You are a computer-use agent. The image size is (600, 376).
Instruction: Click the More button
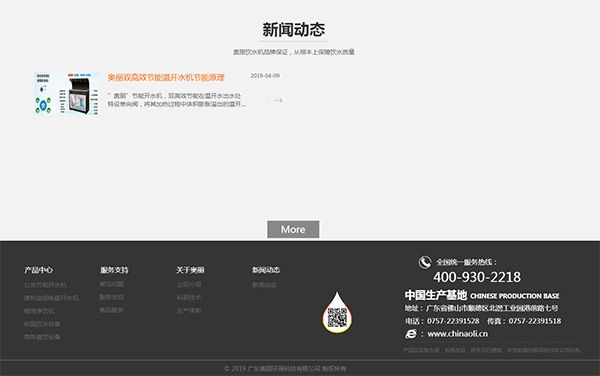pos(293,229)
